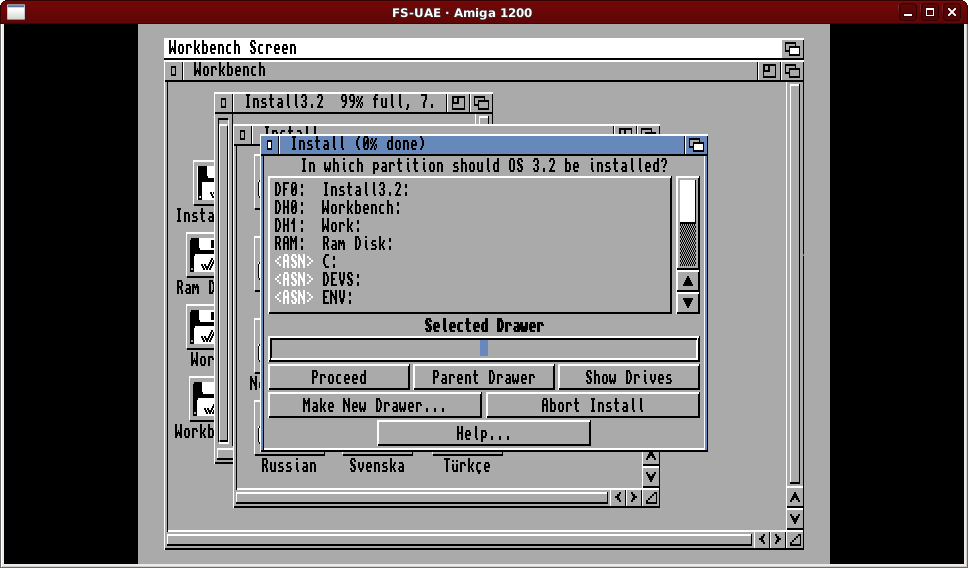
Task: Click the Install drawer window down arrow
Action: point(651,477)
